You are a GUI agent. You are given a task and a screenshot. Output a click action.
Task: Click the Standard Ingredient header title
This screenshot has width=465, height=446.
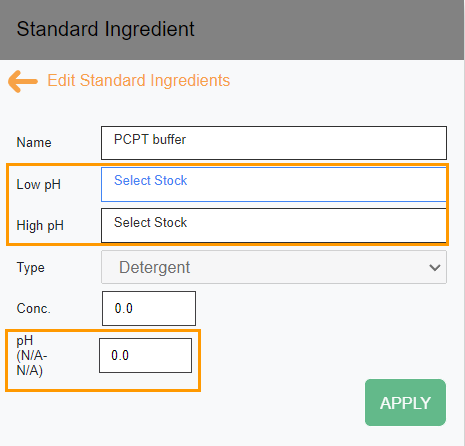click(105, 29)
